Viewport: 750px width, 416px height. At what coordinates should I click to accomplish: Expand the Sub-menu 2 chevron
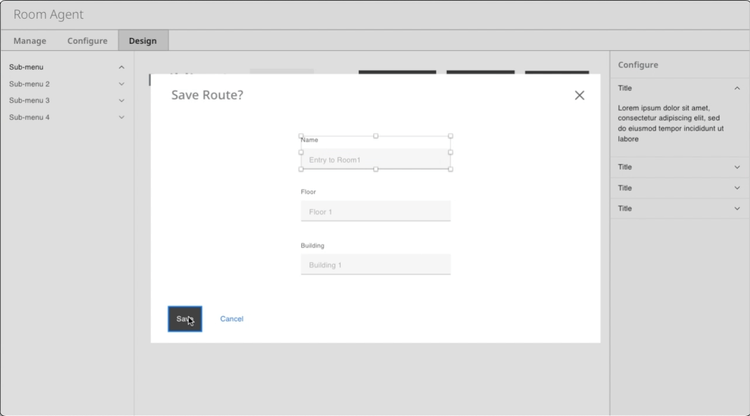pos(122,84)
